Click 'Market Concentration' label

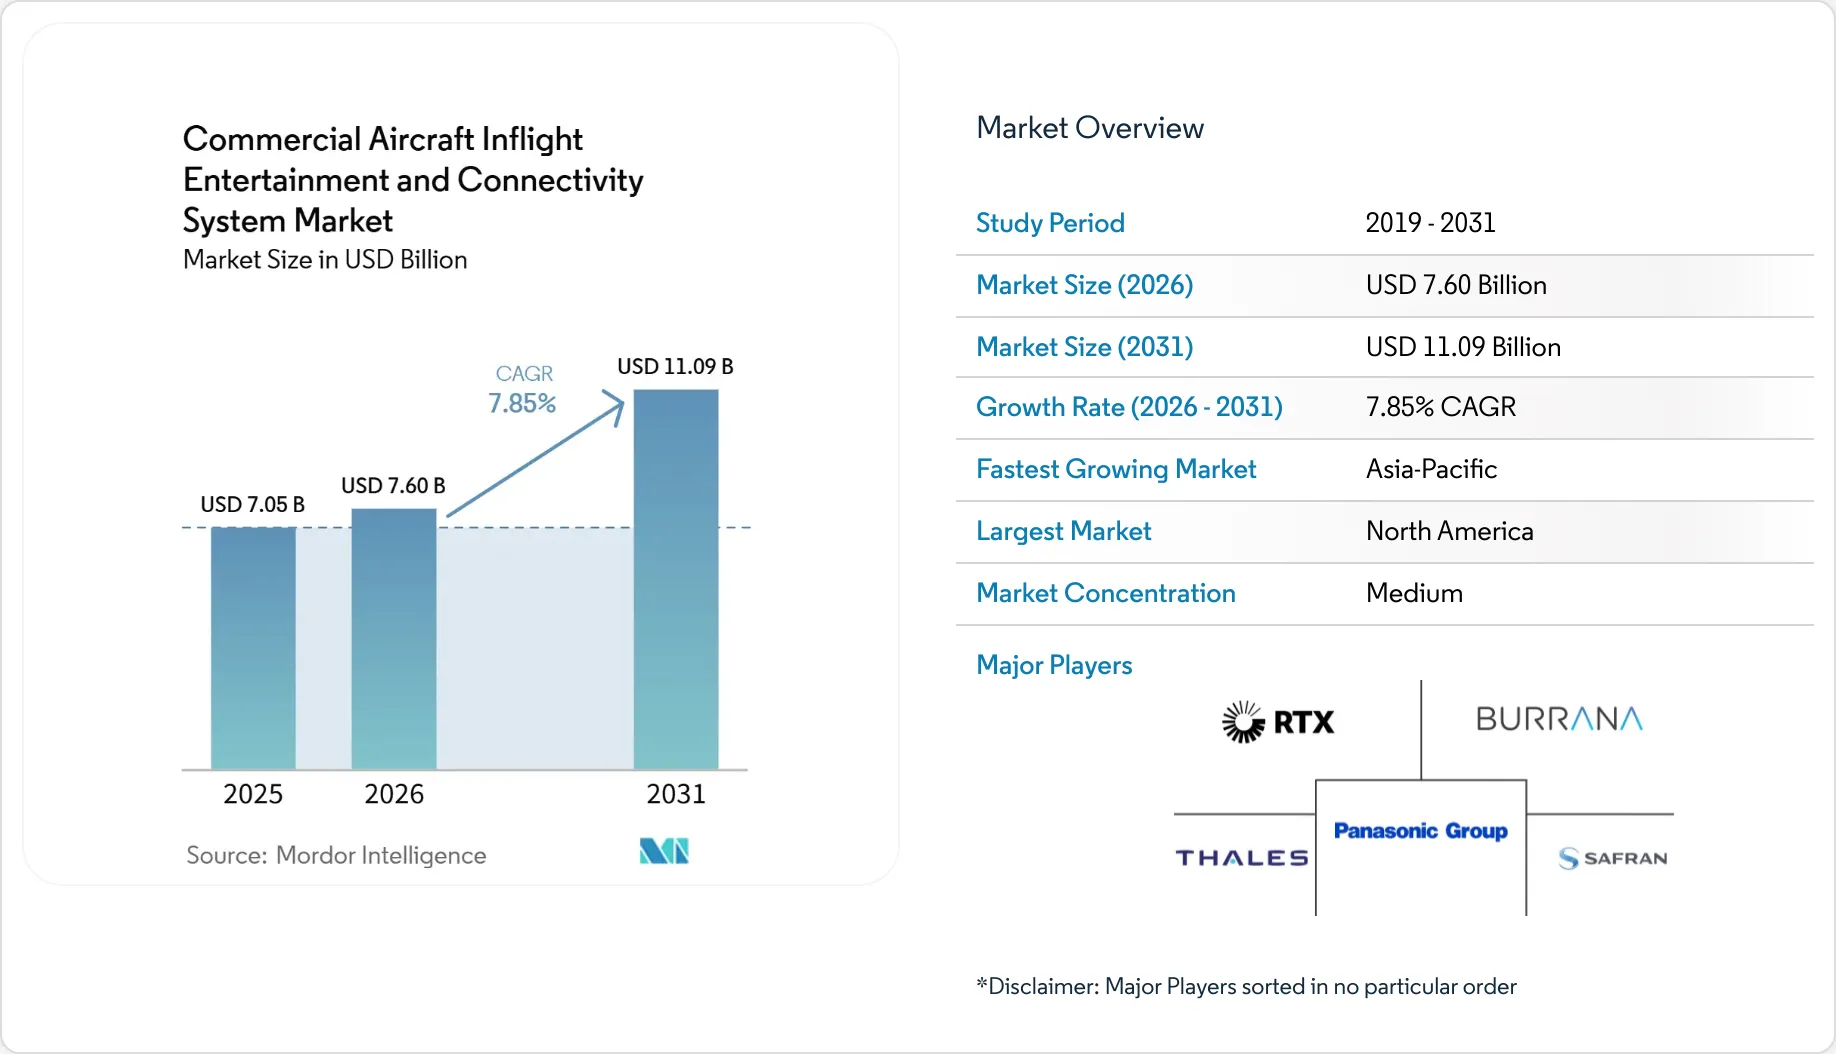[1106, 593]
